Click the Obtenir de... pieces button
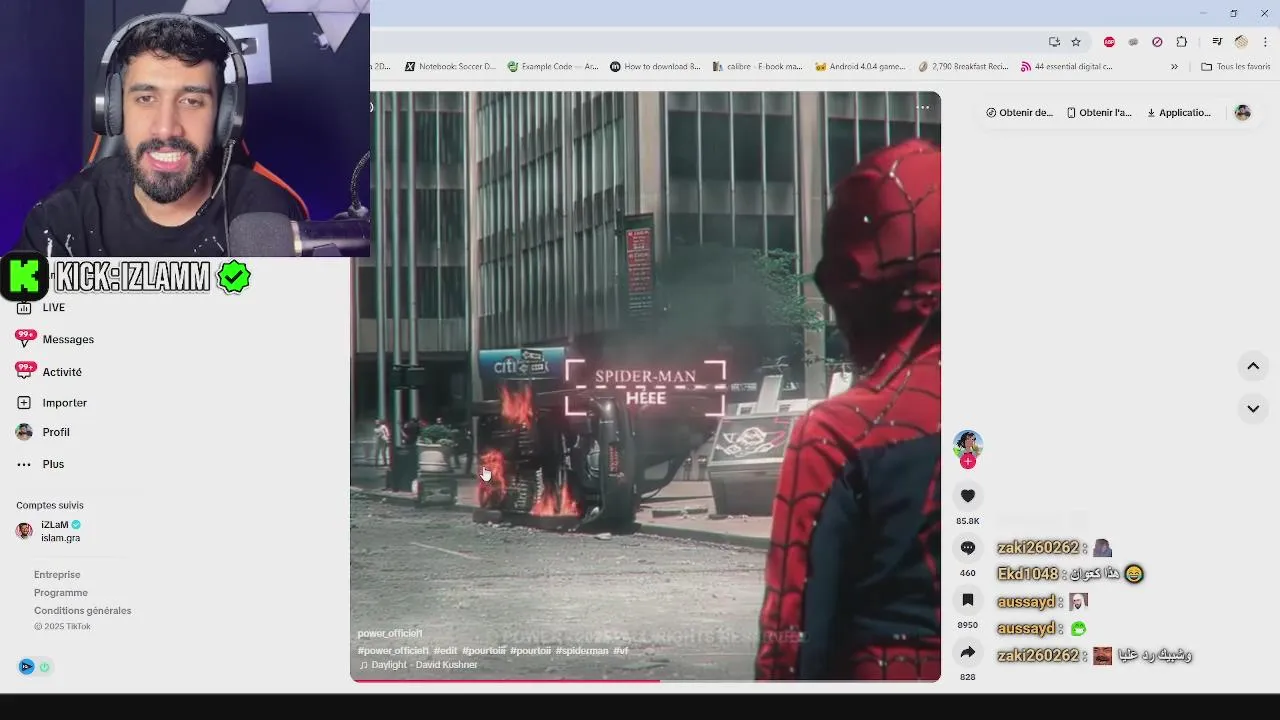 [1019, 113]
